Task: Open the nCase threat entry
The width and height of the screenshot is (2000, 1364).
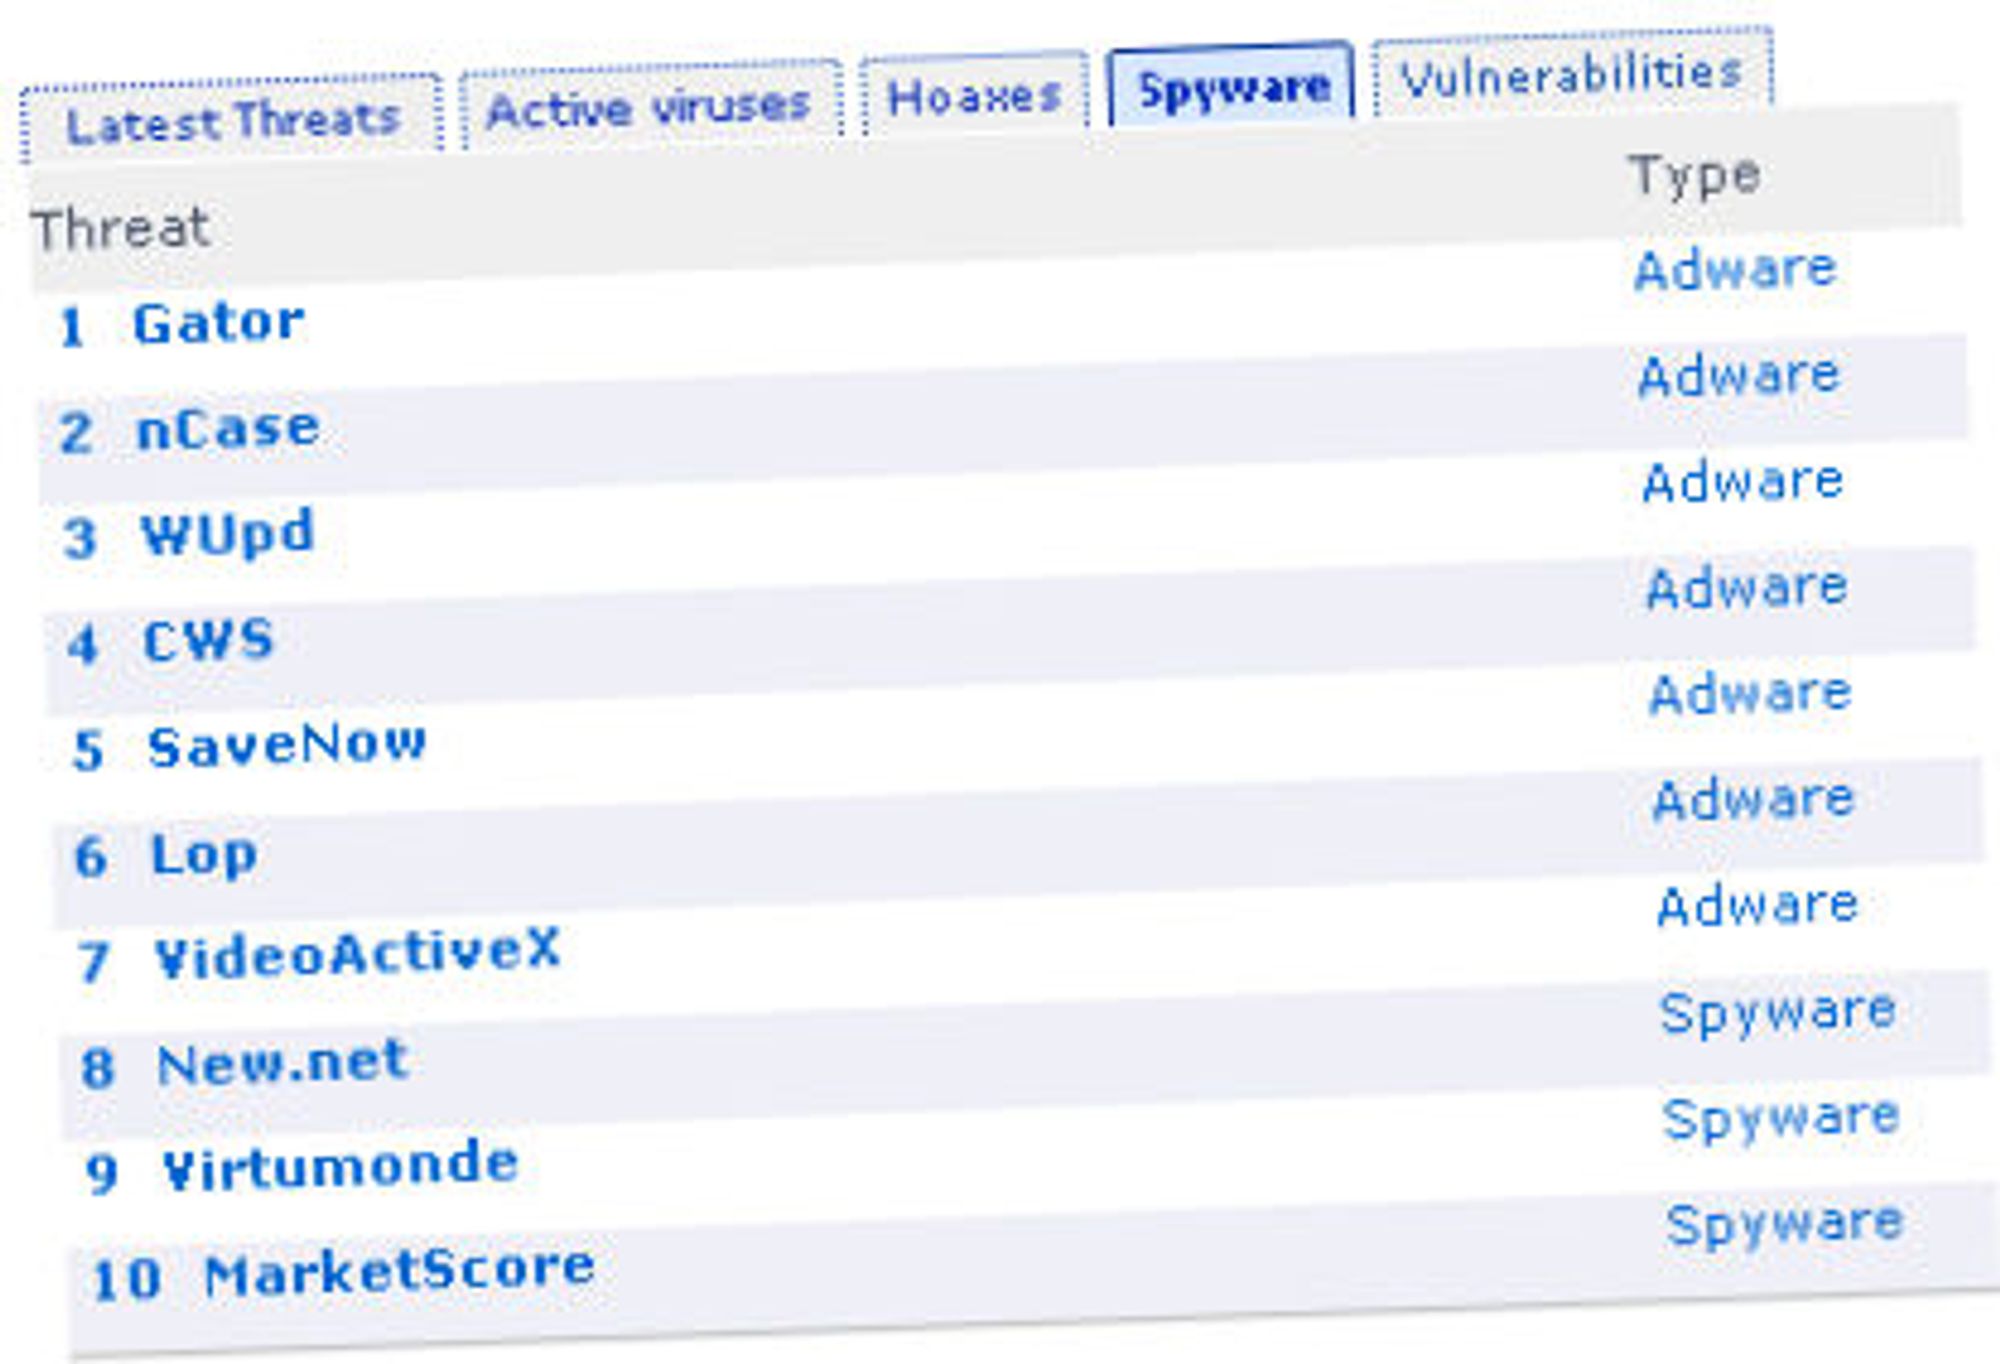Action: click(228, 428)
